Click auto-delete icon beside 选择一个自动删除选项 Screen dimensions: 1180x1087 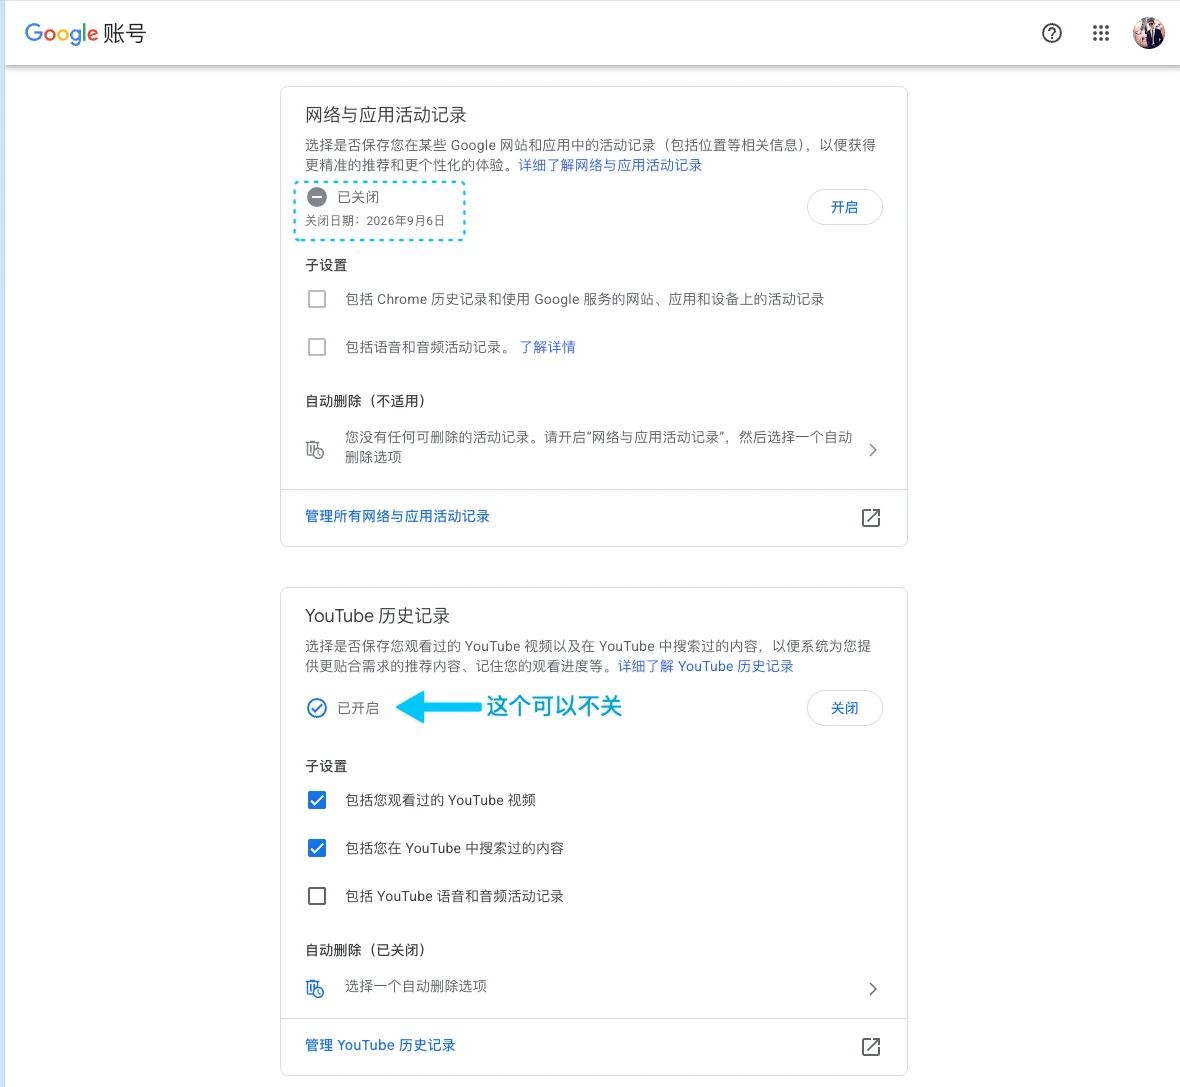click(x=315, y=988)
